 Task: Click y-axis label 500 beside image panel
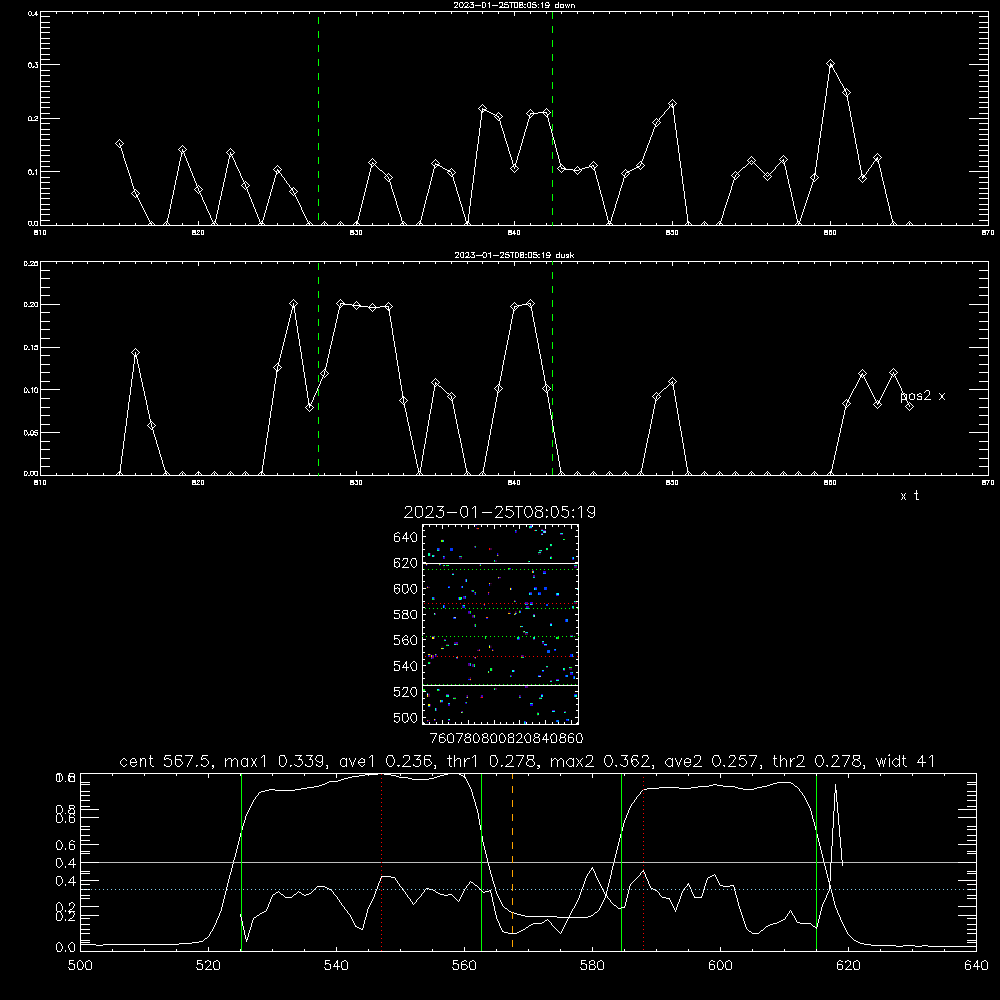point(406,718)
